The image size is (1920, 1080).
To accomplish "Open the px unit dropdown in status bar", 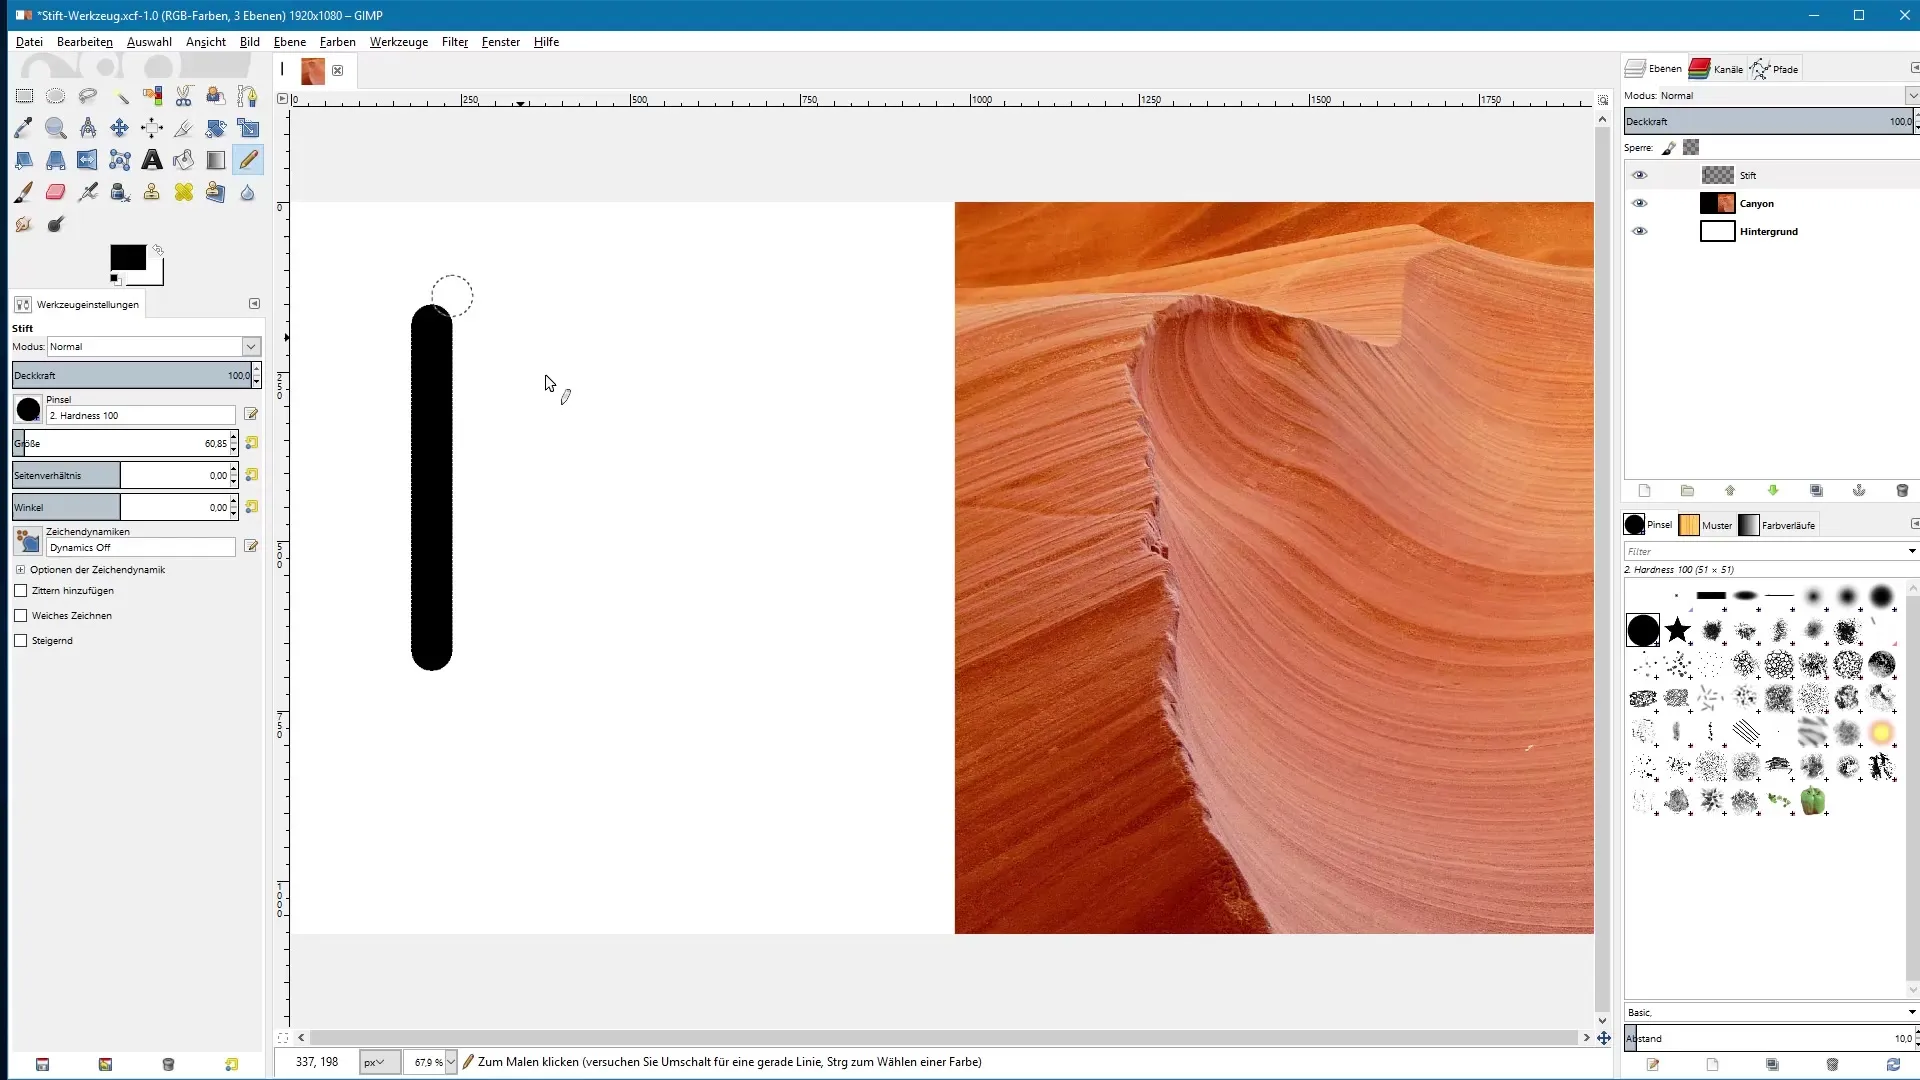I will pos(379,1062).
